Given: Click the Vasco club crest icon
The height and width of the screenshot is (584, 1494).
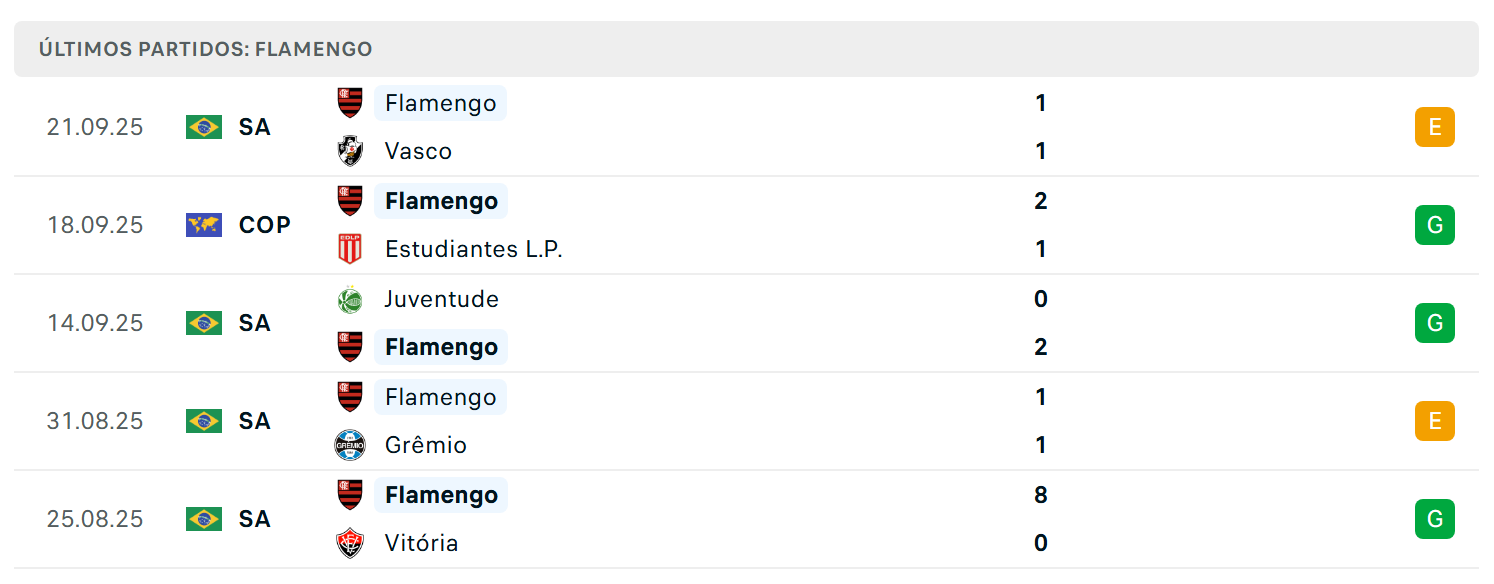Looking at the screenshot, I should [x=350, y=151].
